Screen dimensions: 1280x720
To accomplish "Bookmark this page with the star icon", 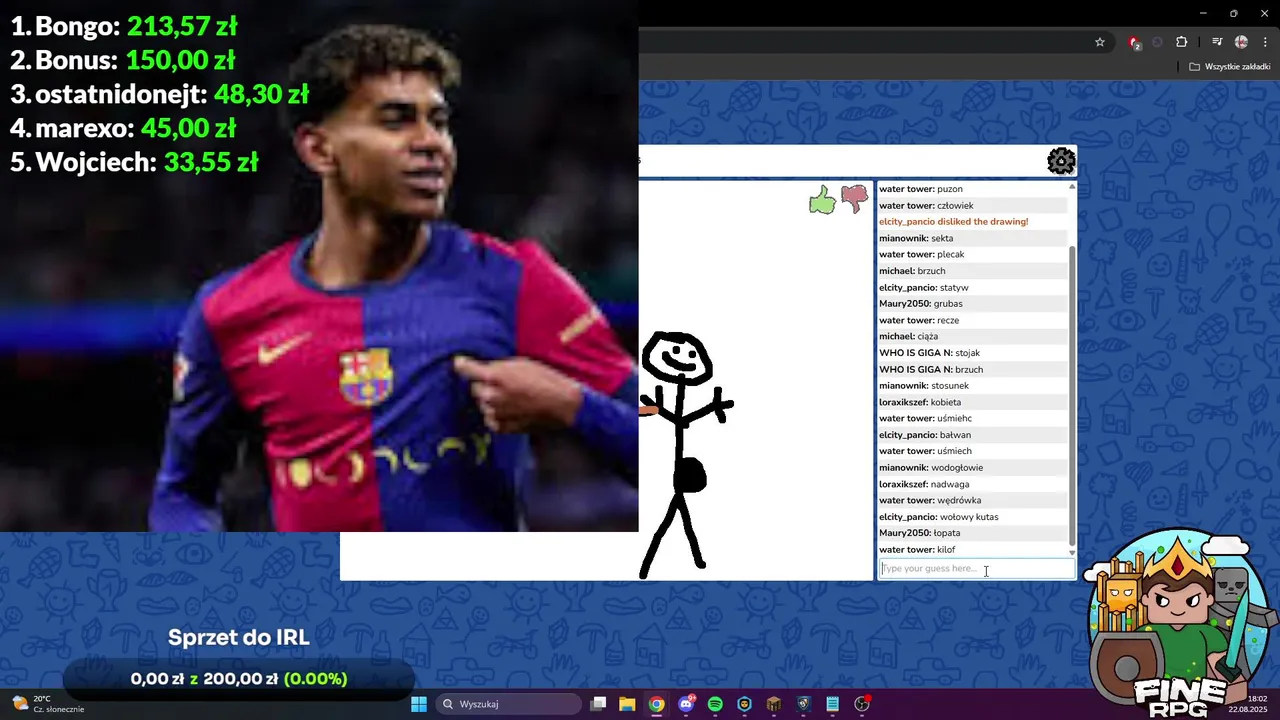I will (1100, 42).
